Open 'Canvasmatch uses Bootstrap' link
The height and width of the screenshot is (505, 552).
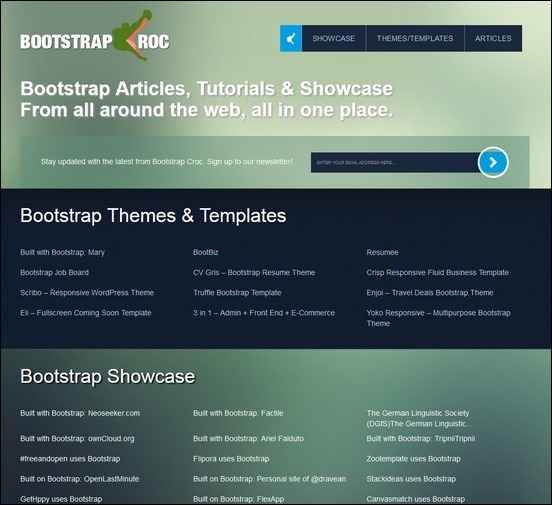click(x=416, y=499)
